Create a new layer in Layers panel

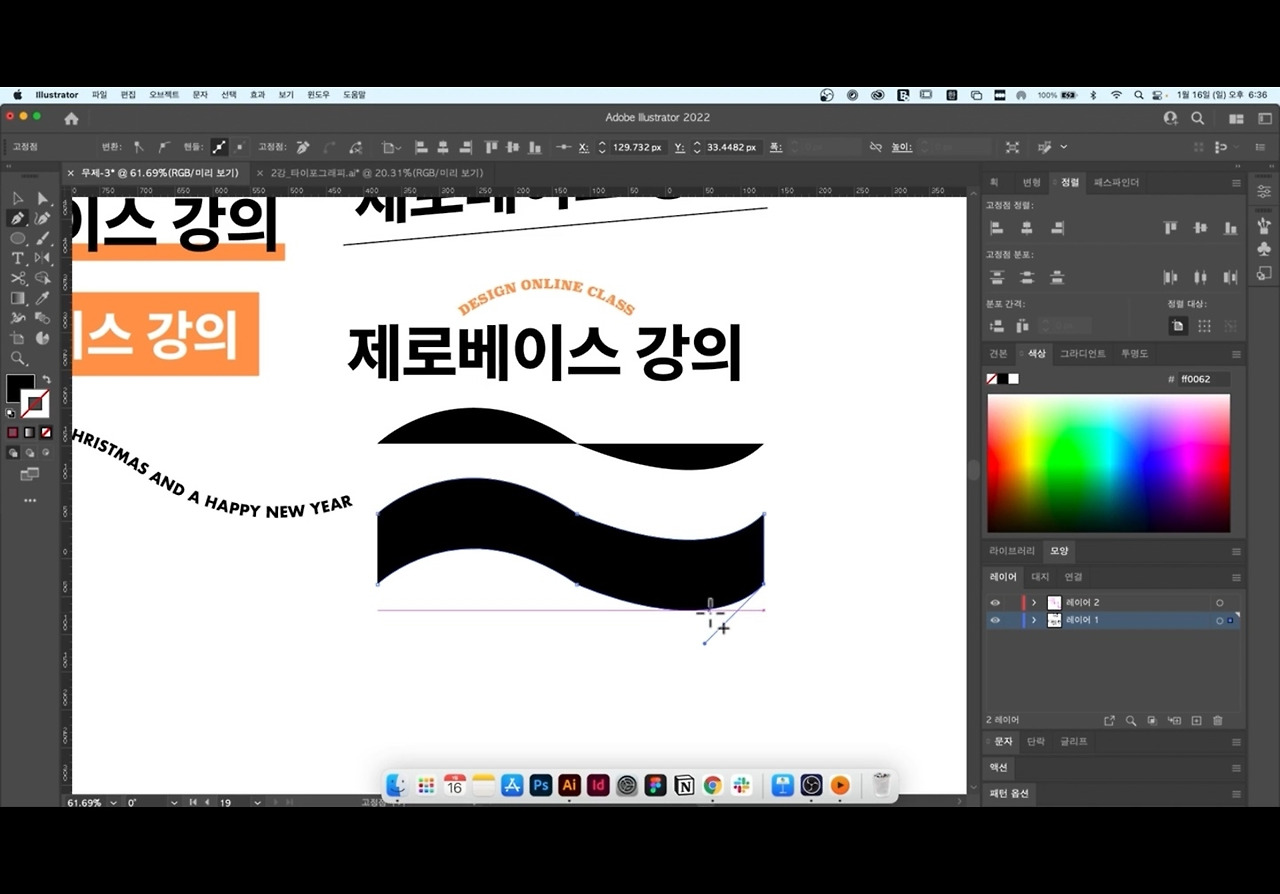click(x=1197, y=720)
